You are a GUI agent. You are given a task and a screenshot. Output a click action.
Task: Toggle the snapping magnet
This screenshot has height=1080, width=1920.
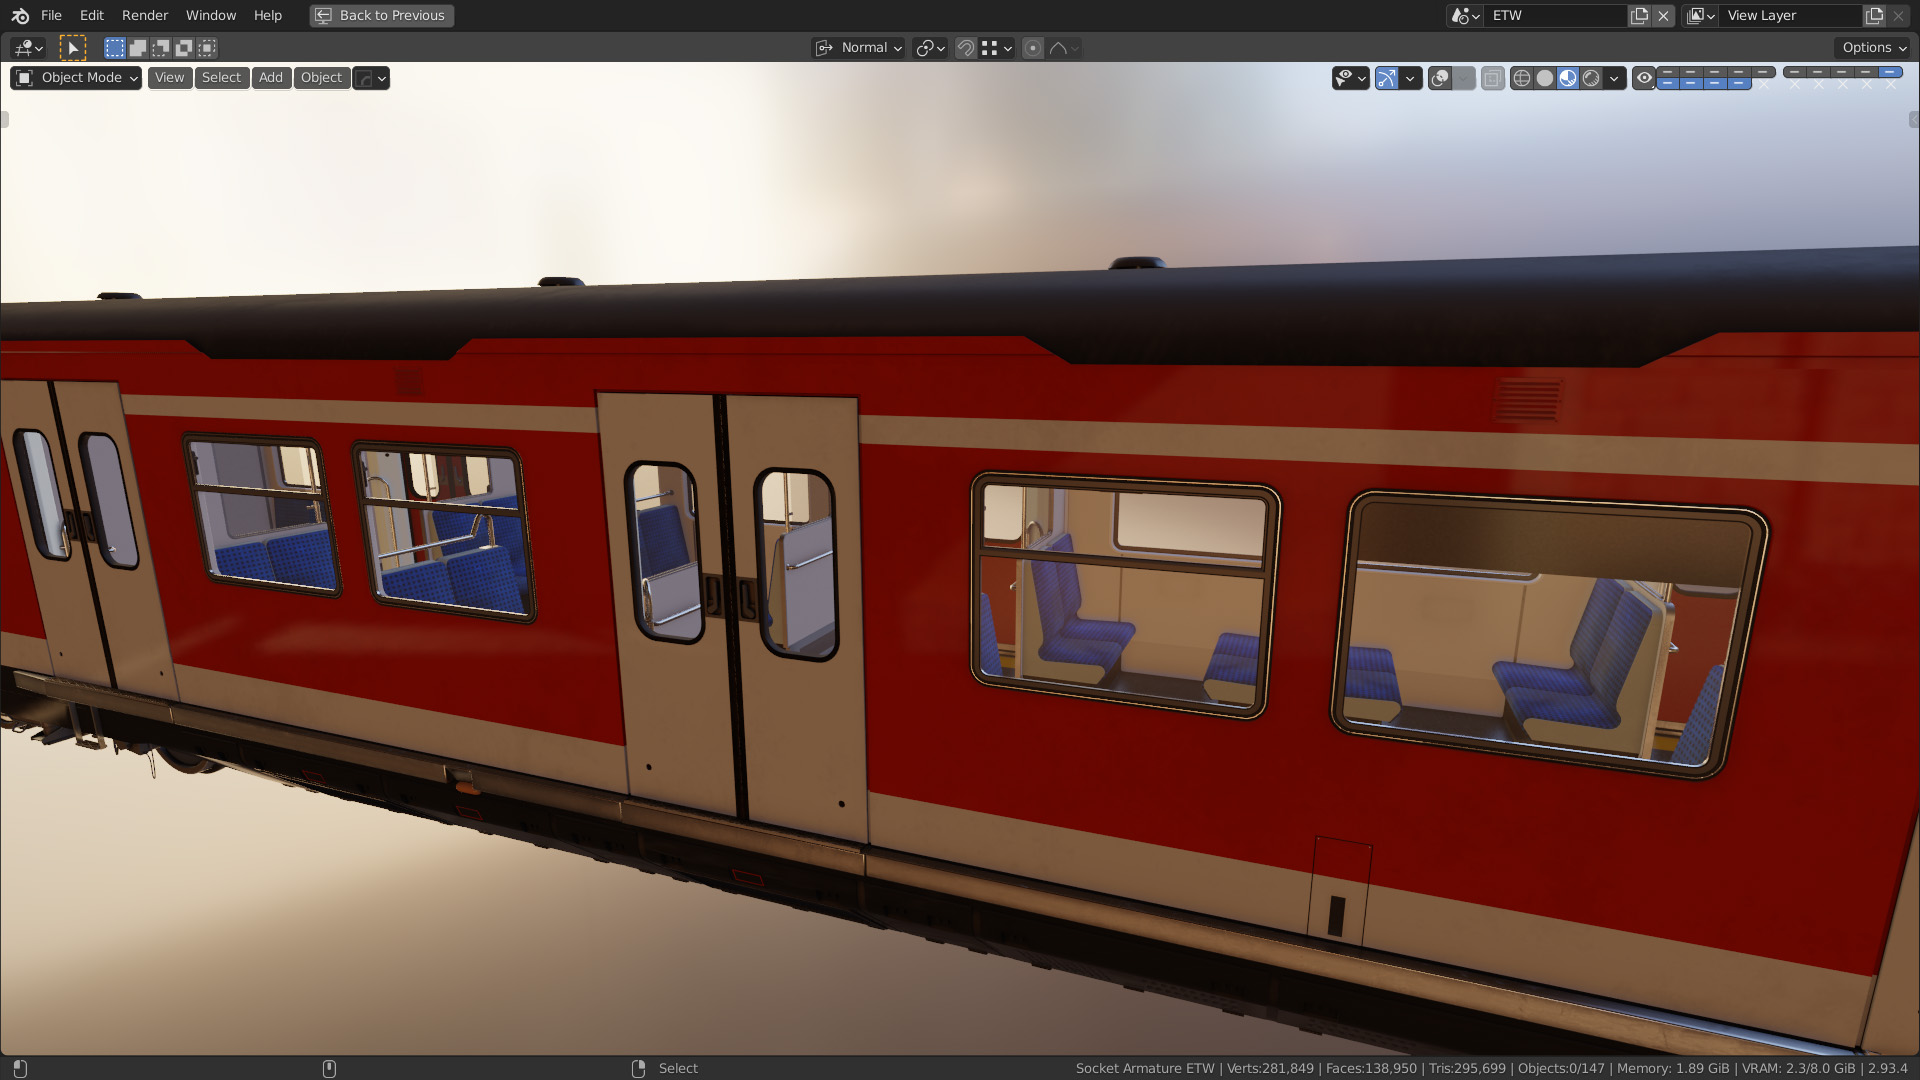click(965, 47)
